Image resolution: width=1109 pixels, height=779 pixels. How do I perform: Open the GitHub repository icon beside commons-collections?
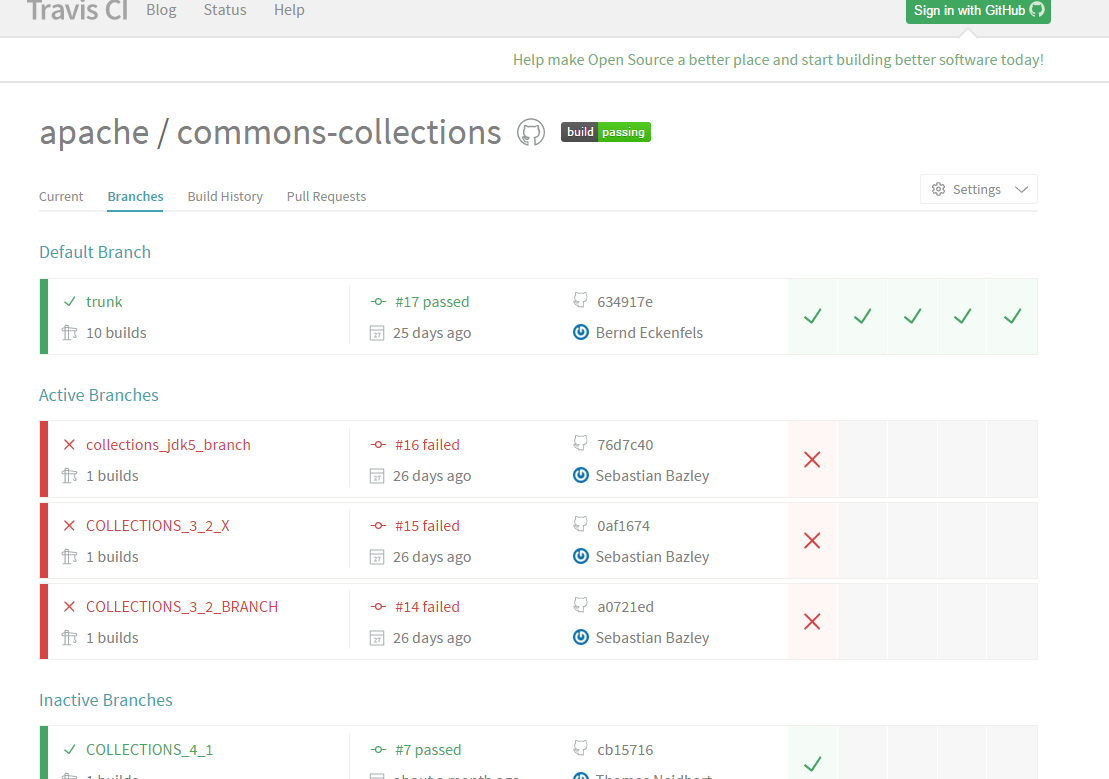(530, 132)
